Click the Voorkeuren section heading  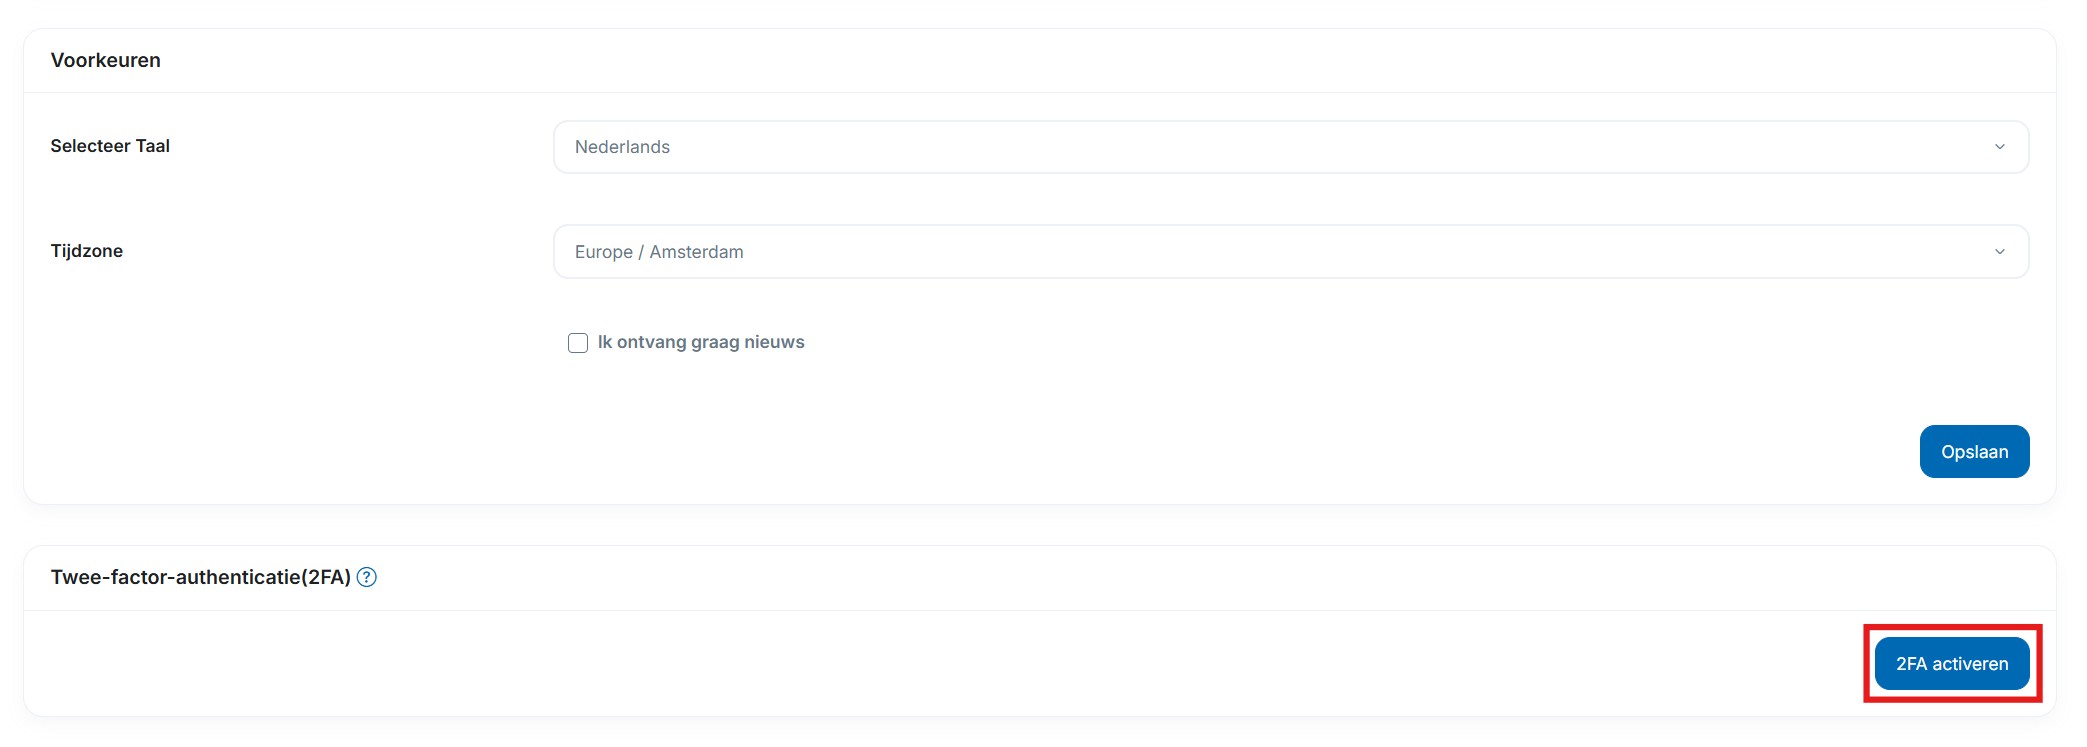tap(106, 60)
